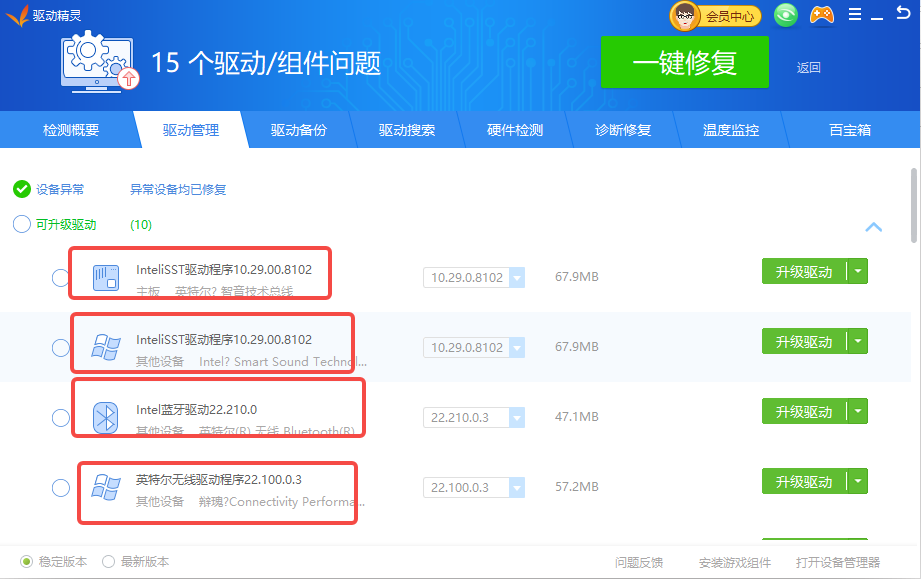921x579 pixels.
Task: Open version dropdown showing 22.210.0.3
Action: point(516,417)
